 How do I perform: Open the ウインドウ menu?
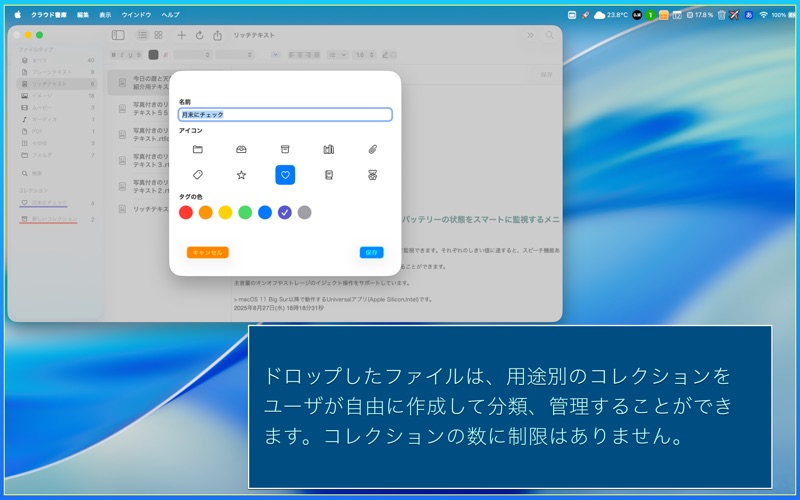click(136, 15)
